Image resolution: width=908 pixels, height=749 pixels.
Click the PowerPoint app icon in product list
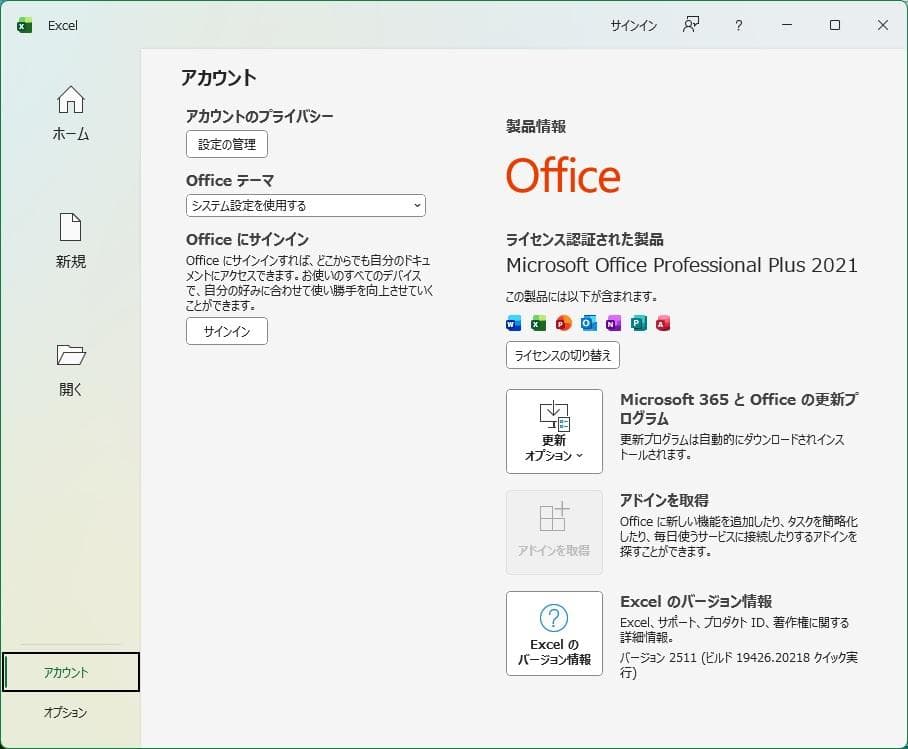point(563,323)
